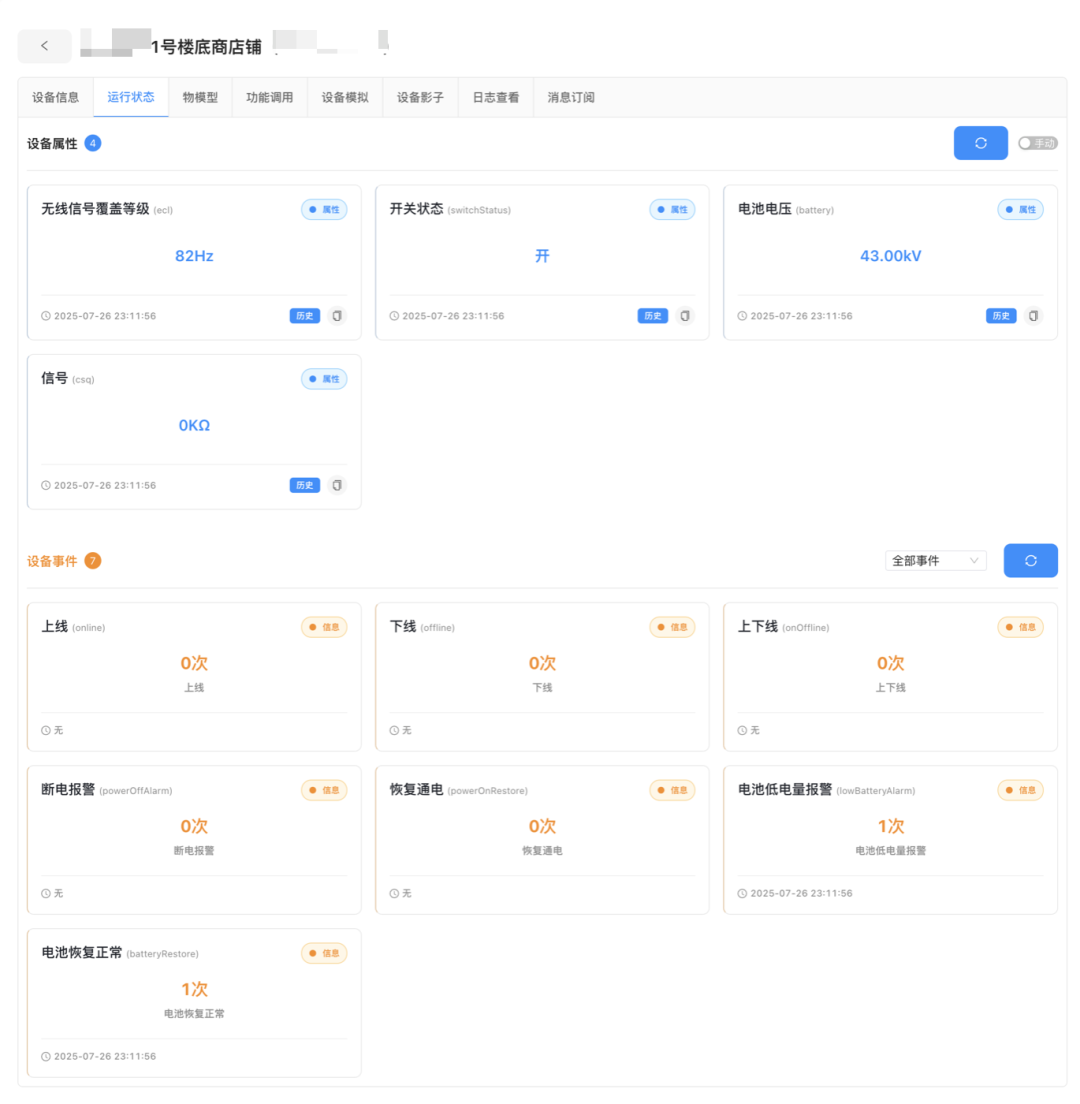Select the 消息订阅 tab

[x=571, y=97]
